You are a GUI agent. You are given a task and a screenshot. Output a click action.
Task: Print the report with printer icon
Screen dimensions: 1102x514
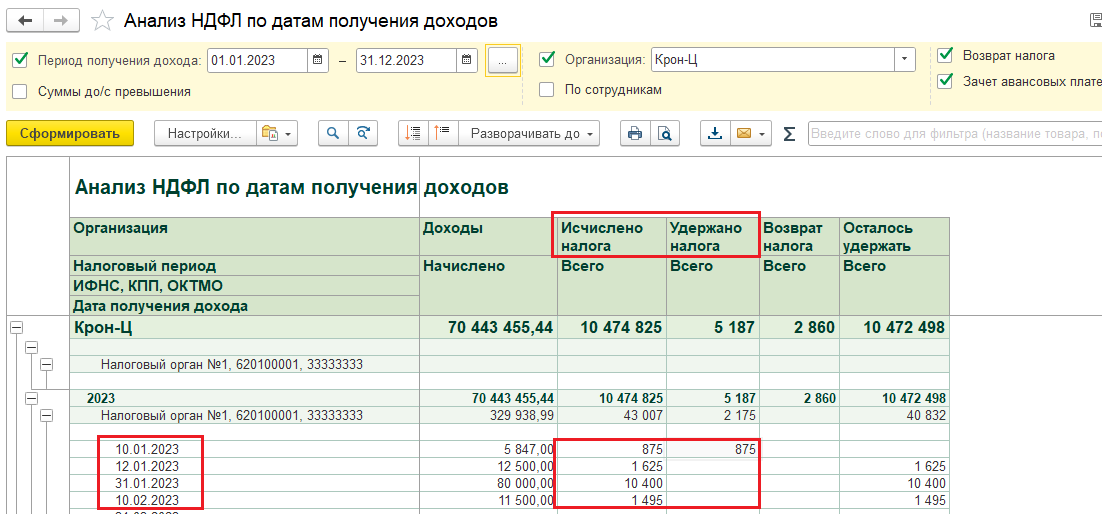point(635,133)
